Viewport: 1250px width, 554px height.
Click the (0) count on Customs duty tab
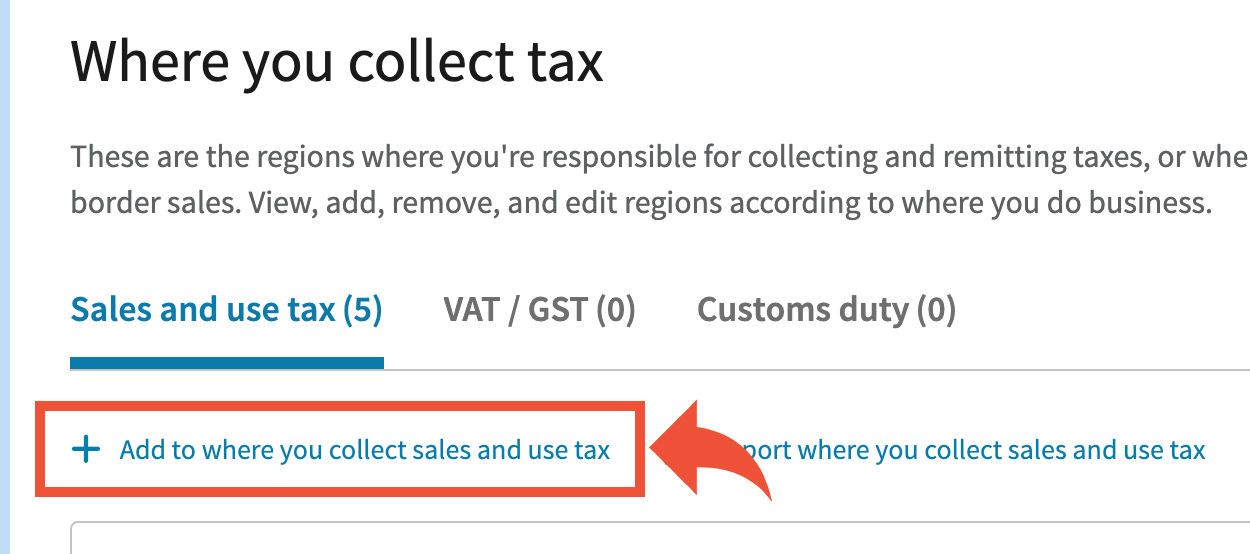936,310
